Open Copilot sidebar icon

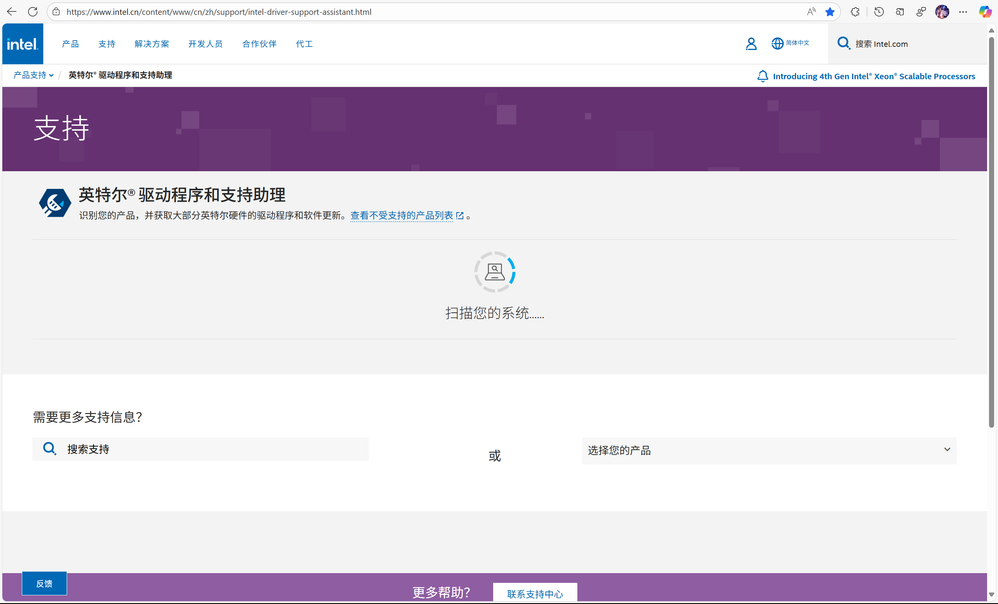tap(985, 11)
